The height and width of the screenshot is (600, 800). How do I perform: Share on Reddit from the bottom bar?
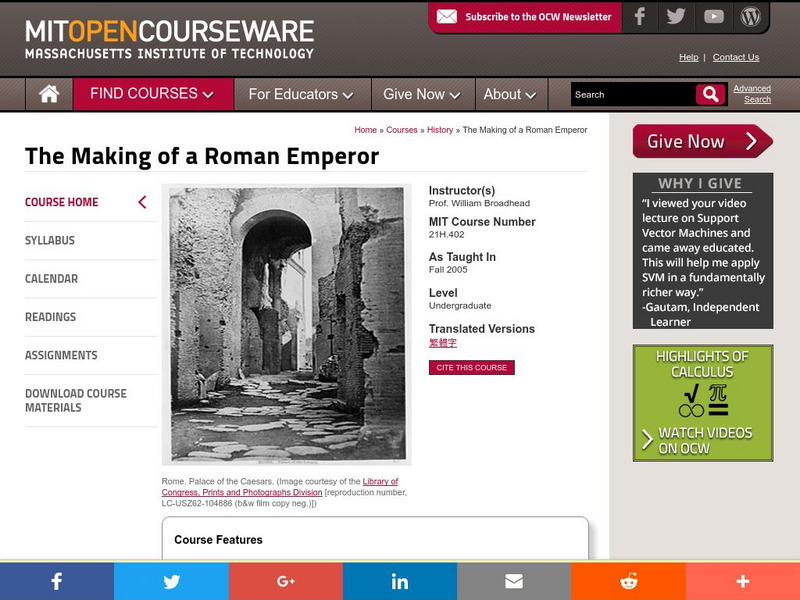point(629,581)
